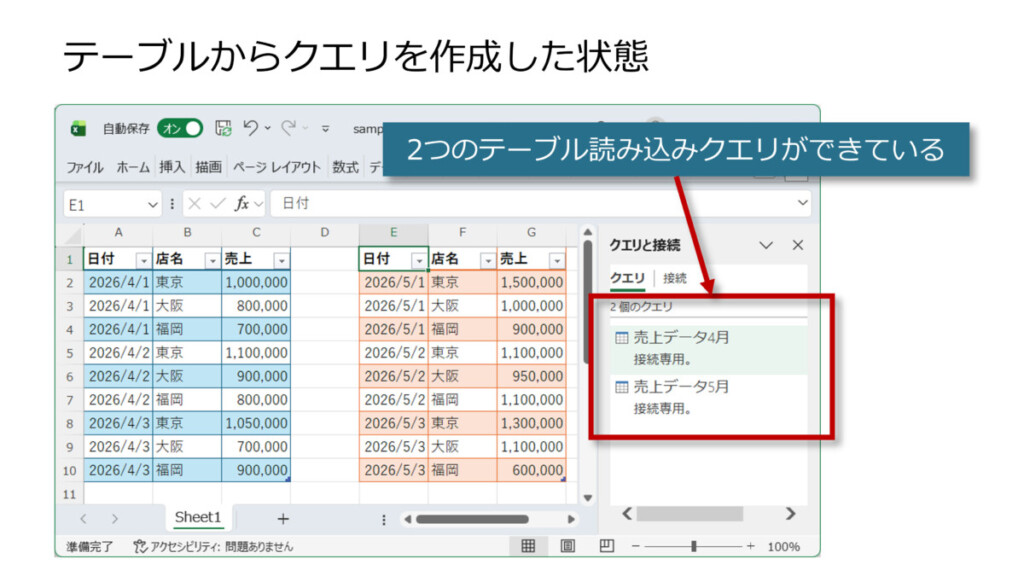Screen dimensions: 1024x576
Task: Switch to Normal view in status bar
Action: 528,546
